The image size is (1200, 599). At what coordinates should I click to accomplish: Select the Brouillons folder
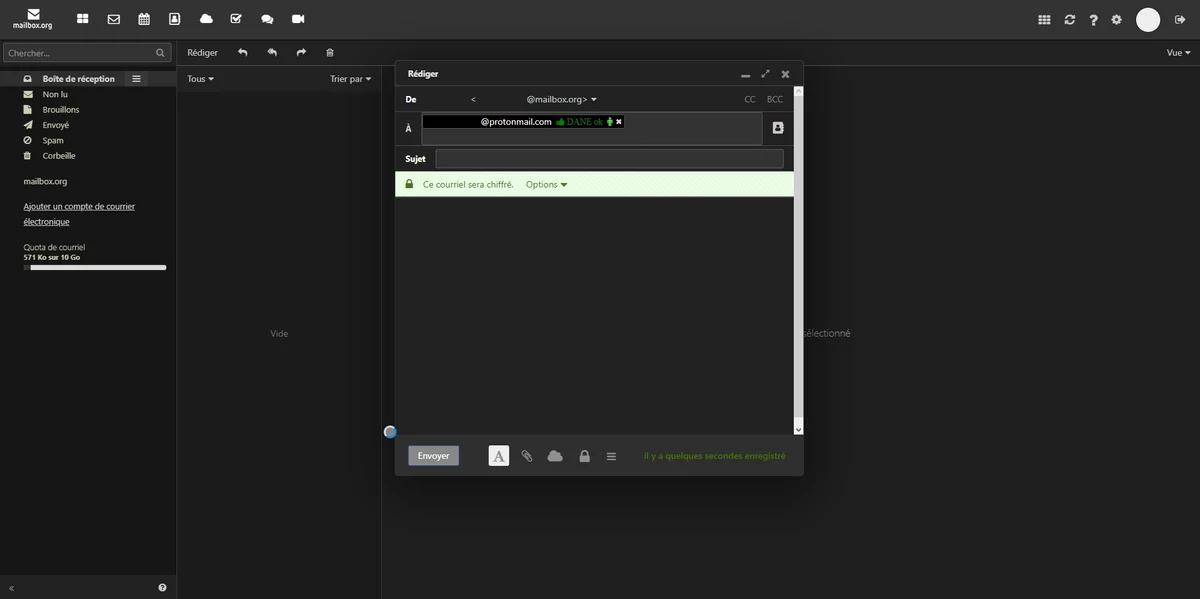coord(61,110)
